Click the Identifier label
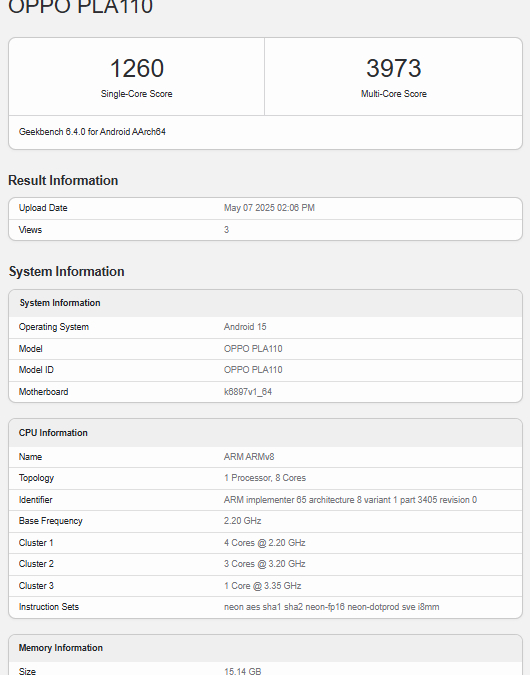530x675 pixels. pos(35,500)
